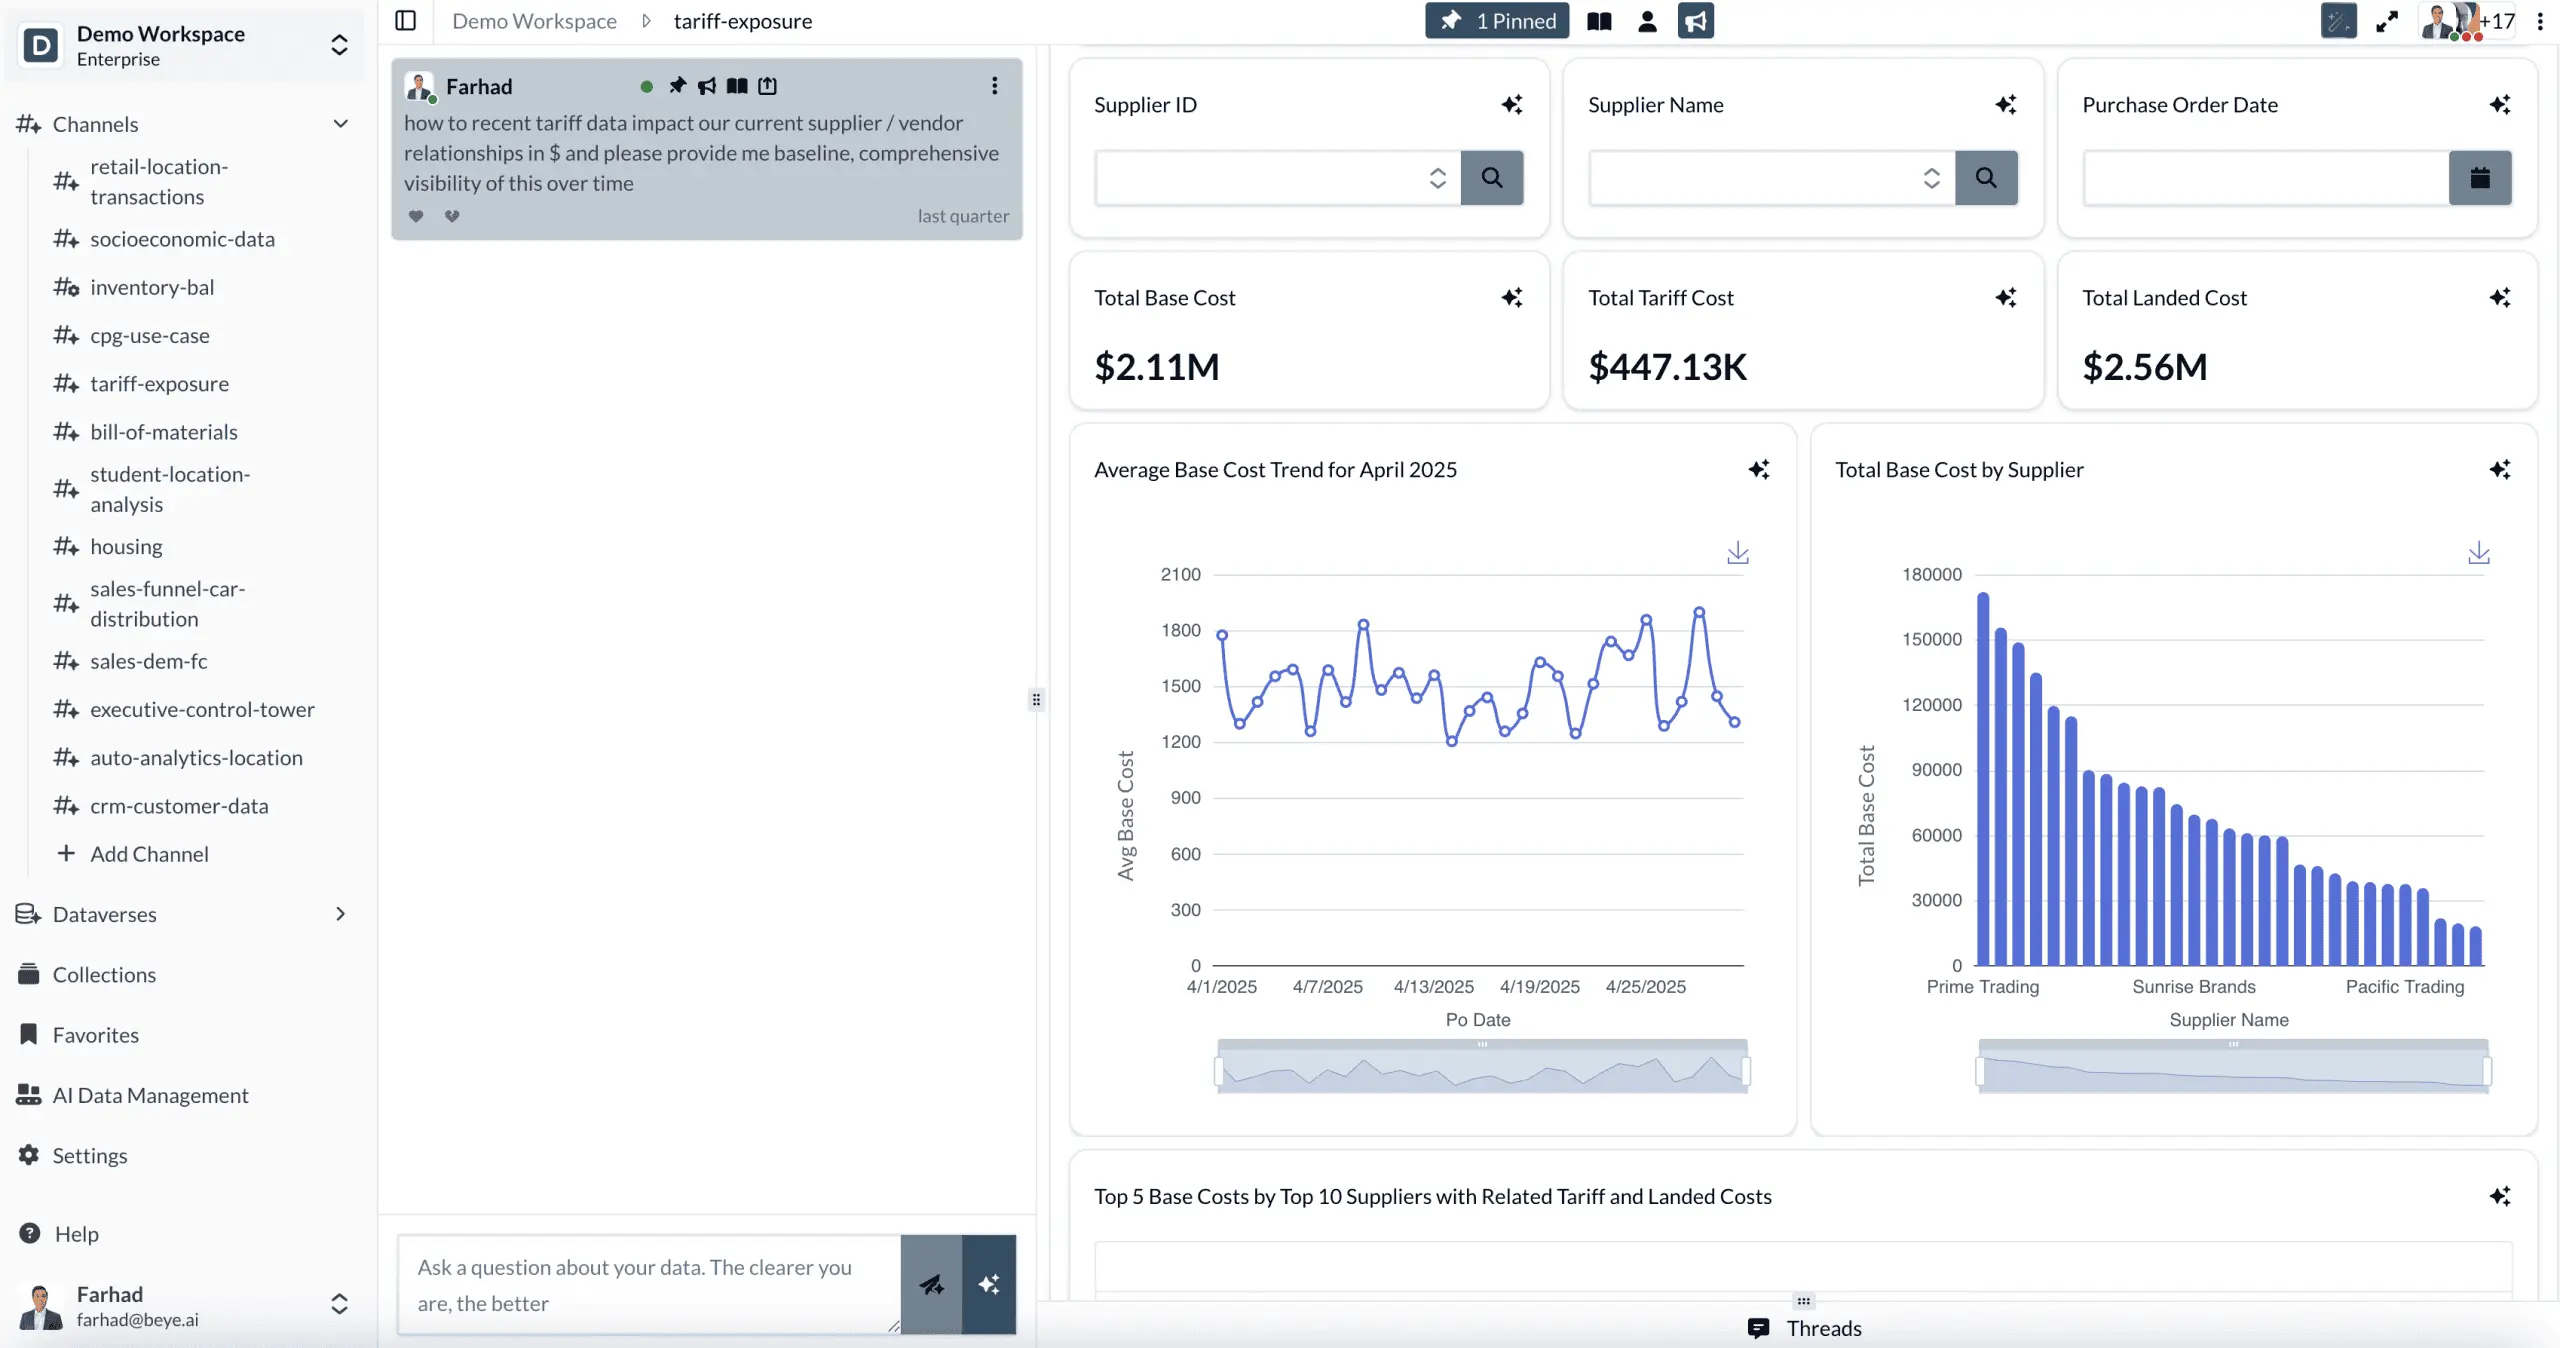Toggle the pin icon on Farhad's message
This screenshot has height=1348, width=2560.
677,86
